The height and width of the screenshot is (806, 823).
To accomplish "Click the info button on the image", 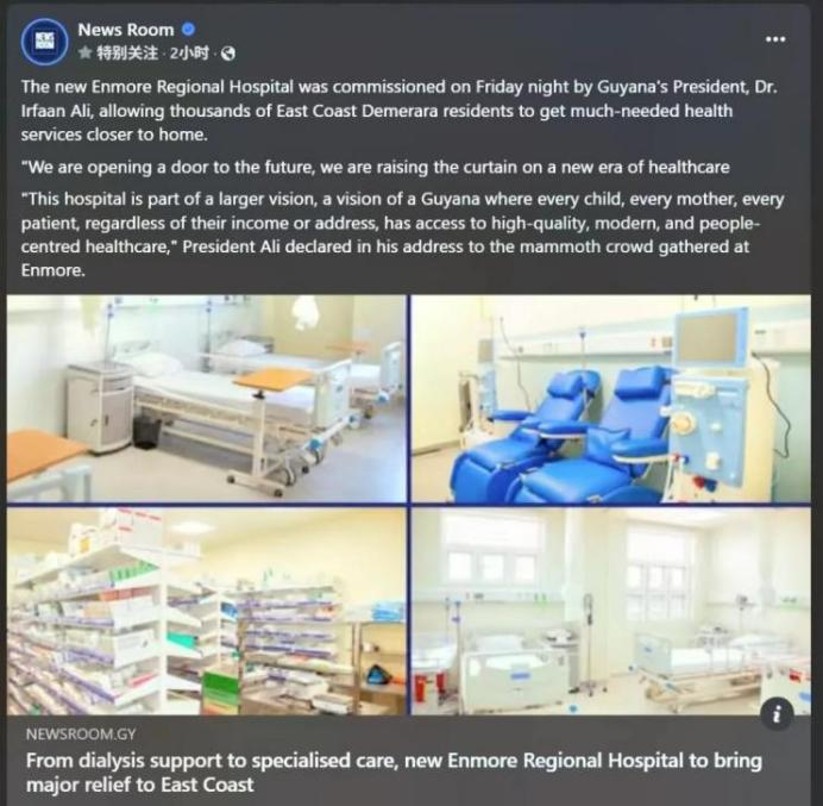I will click(x=777, y=714).
